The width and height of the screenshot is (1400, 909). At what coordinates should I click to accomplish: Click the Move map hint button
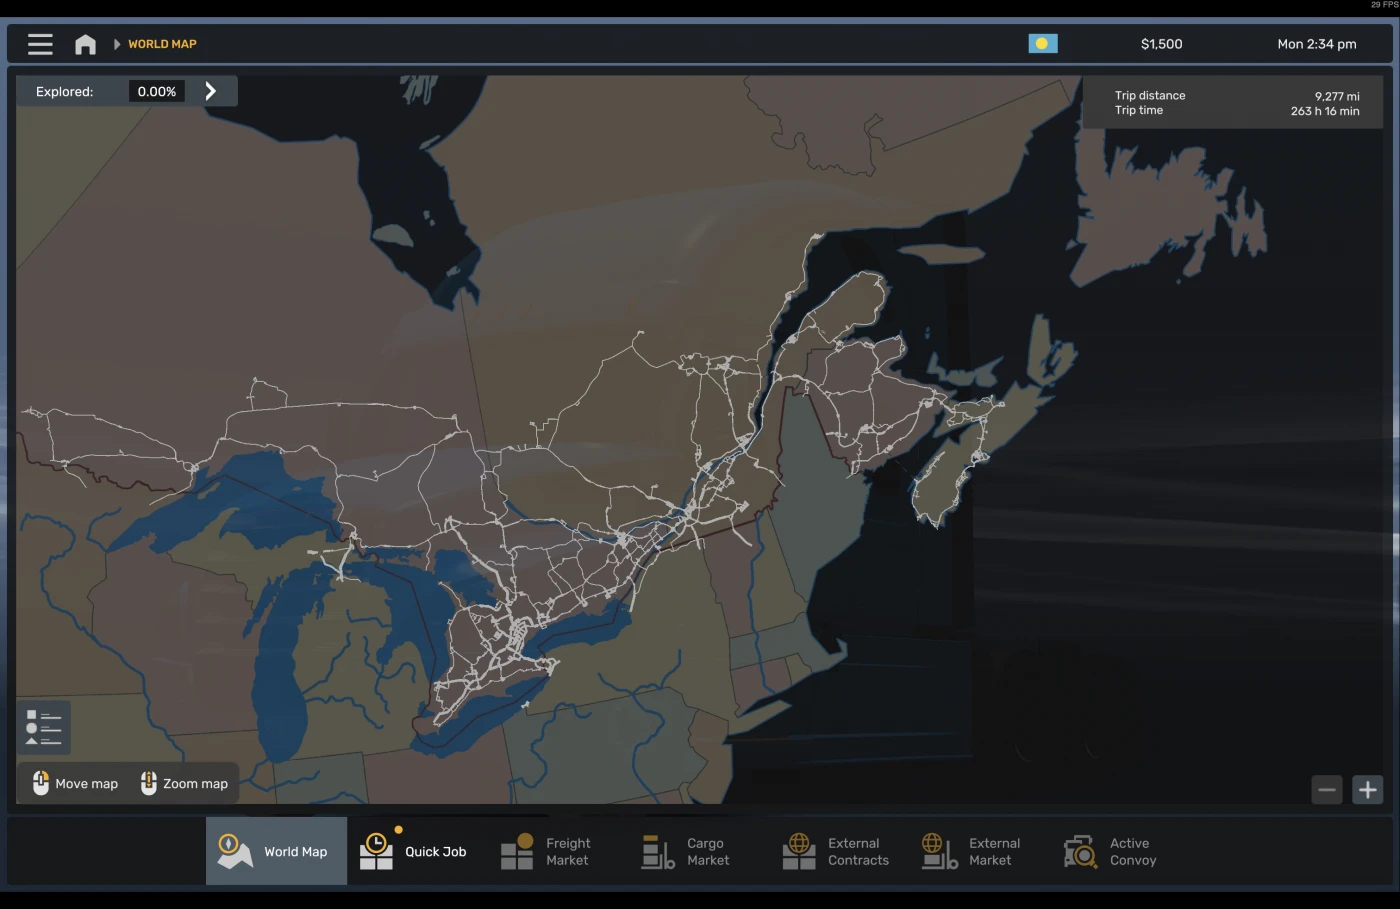click(x=73, y=783)
